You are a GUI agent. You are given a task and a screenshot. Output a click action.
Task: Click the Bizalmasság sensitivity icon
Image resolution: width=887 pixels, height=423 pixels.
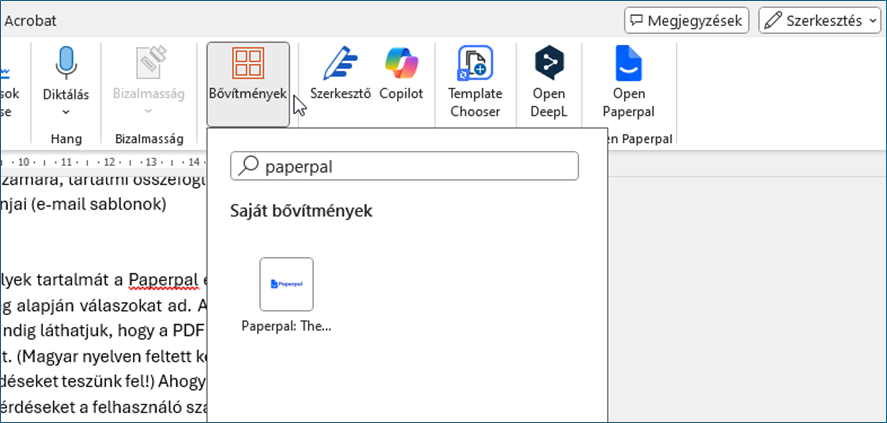pos(149,62)
